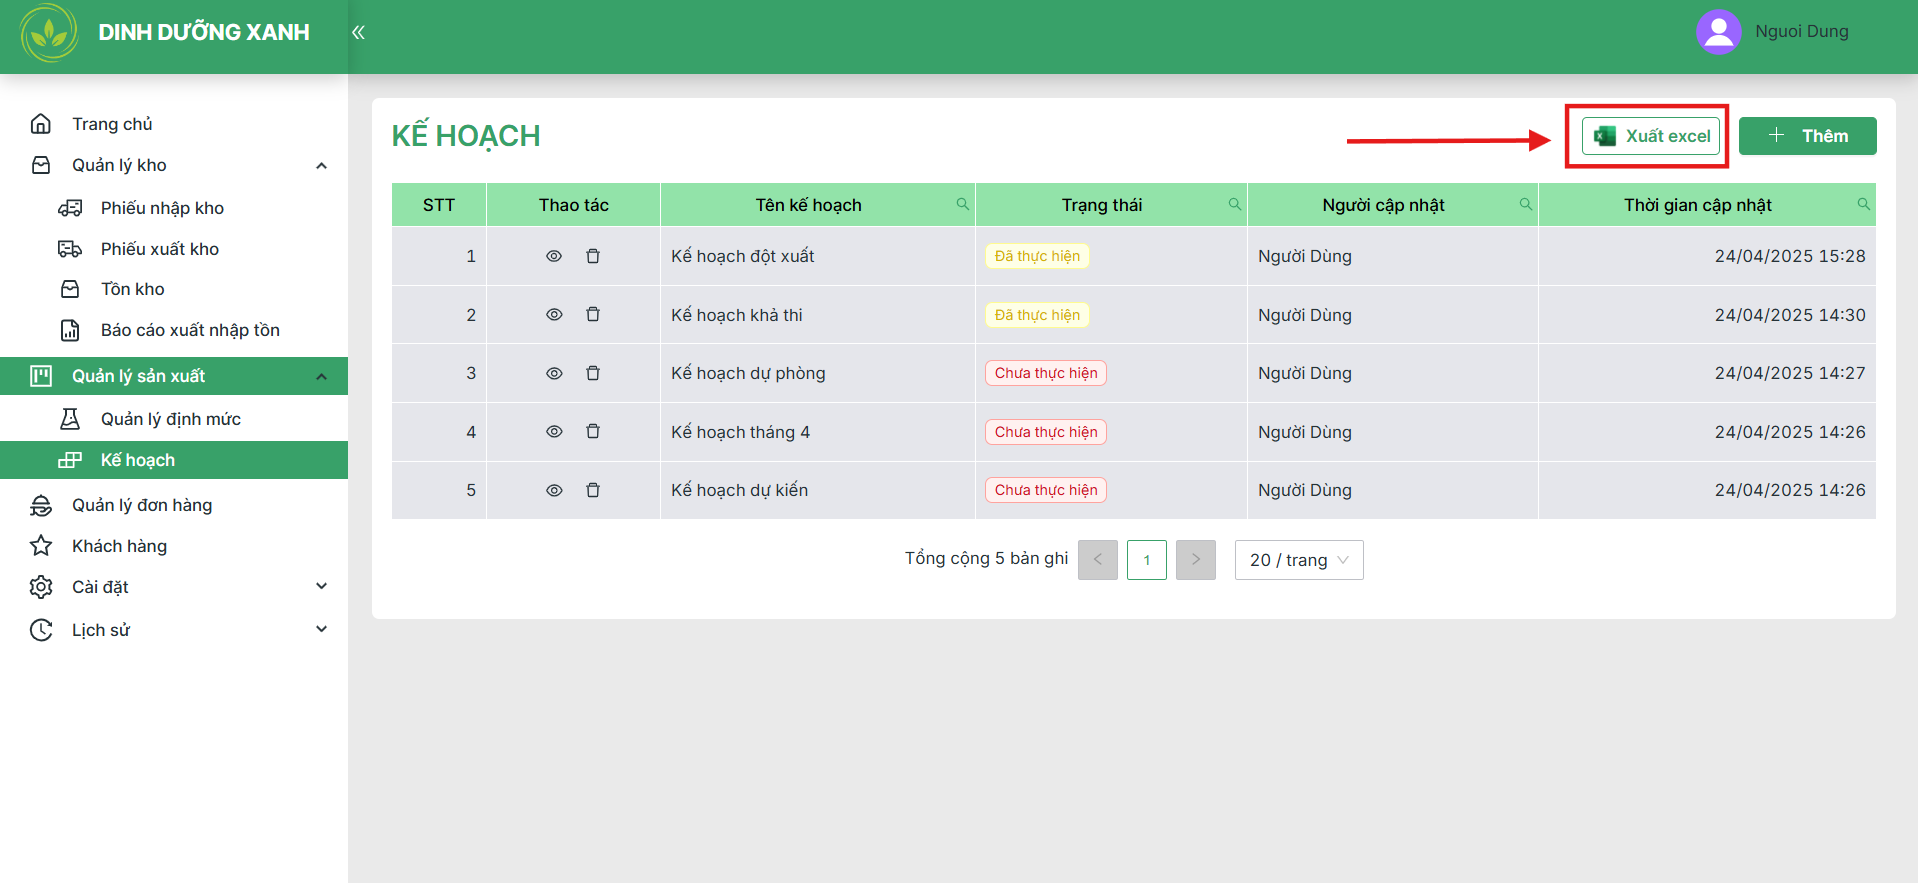Viewport: 1918px width, 883px height.
Task: Click timestamp 24/04/2025 14:30
Action: [x=1790, y=315]
